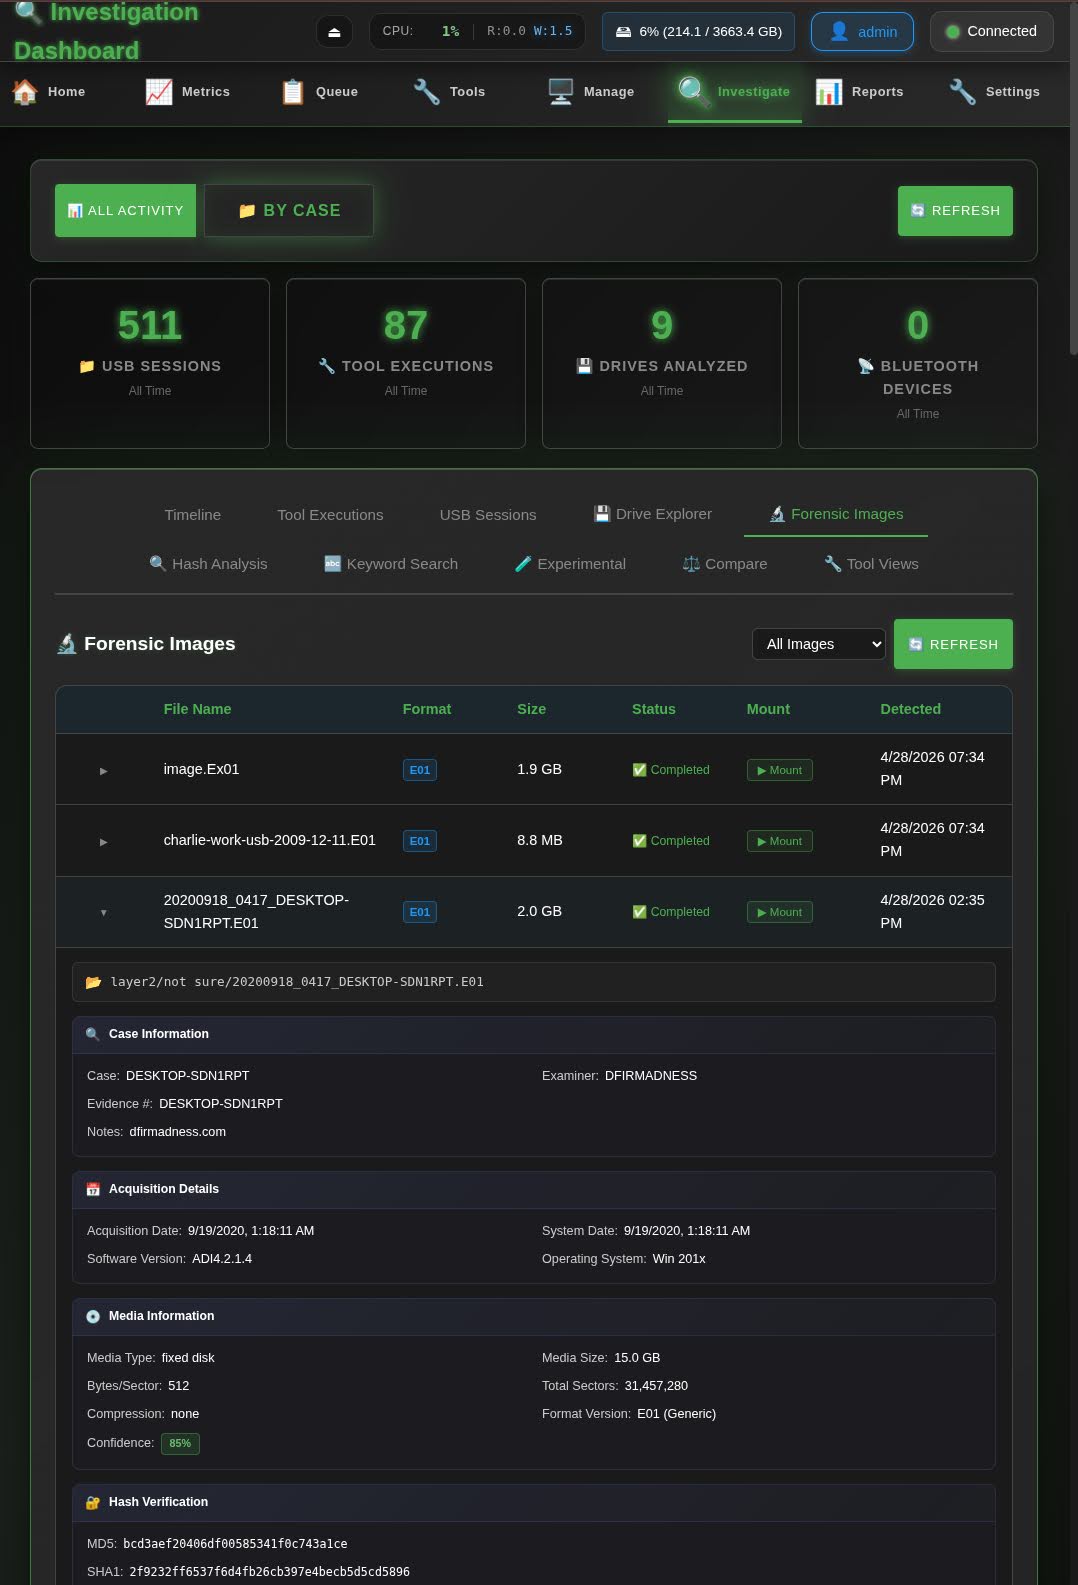This screenshot has width=1078, height=1585.
Task: Click the Case Information magnifier icon
Action: (93, 1034)
